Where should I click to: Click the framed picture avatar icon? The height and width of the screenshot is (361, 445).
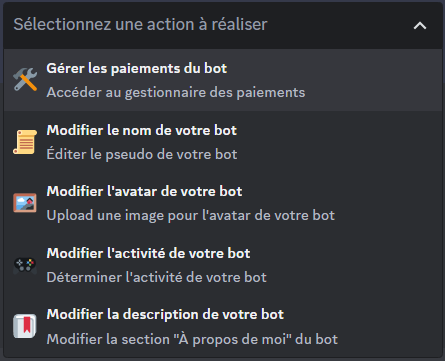[x=25, y=203]
